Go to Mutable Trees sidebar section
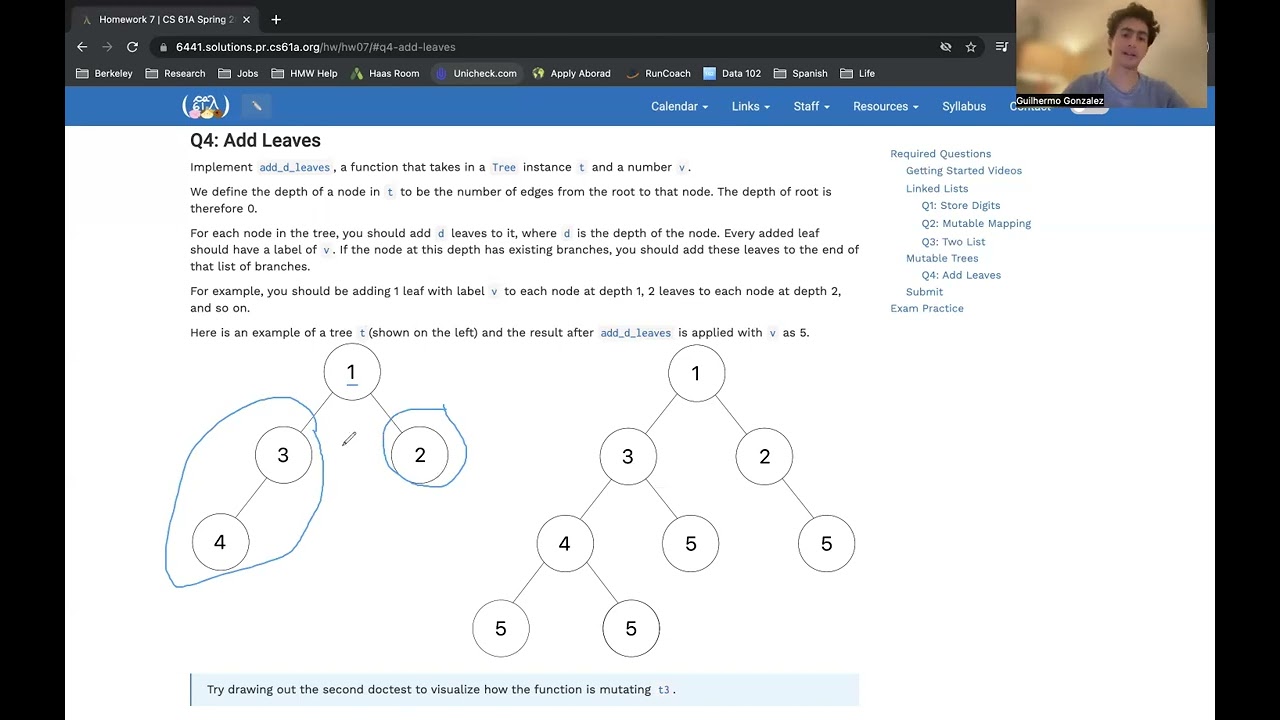This screenshot has height=720, width=1280. 942,258
